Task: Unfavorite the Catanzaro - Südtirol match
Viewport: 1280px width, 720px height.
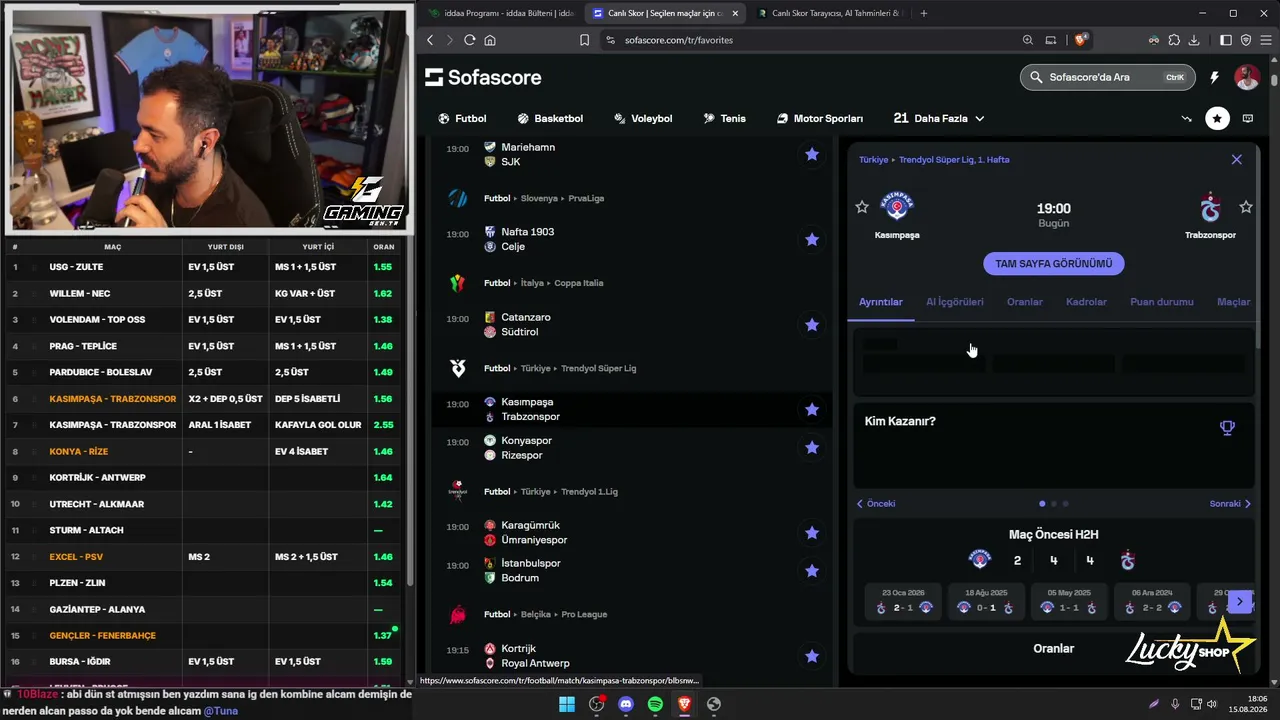Action: (812, 325)
